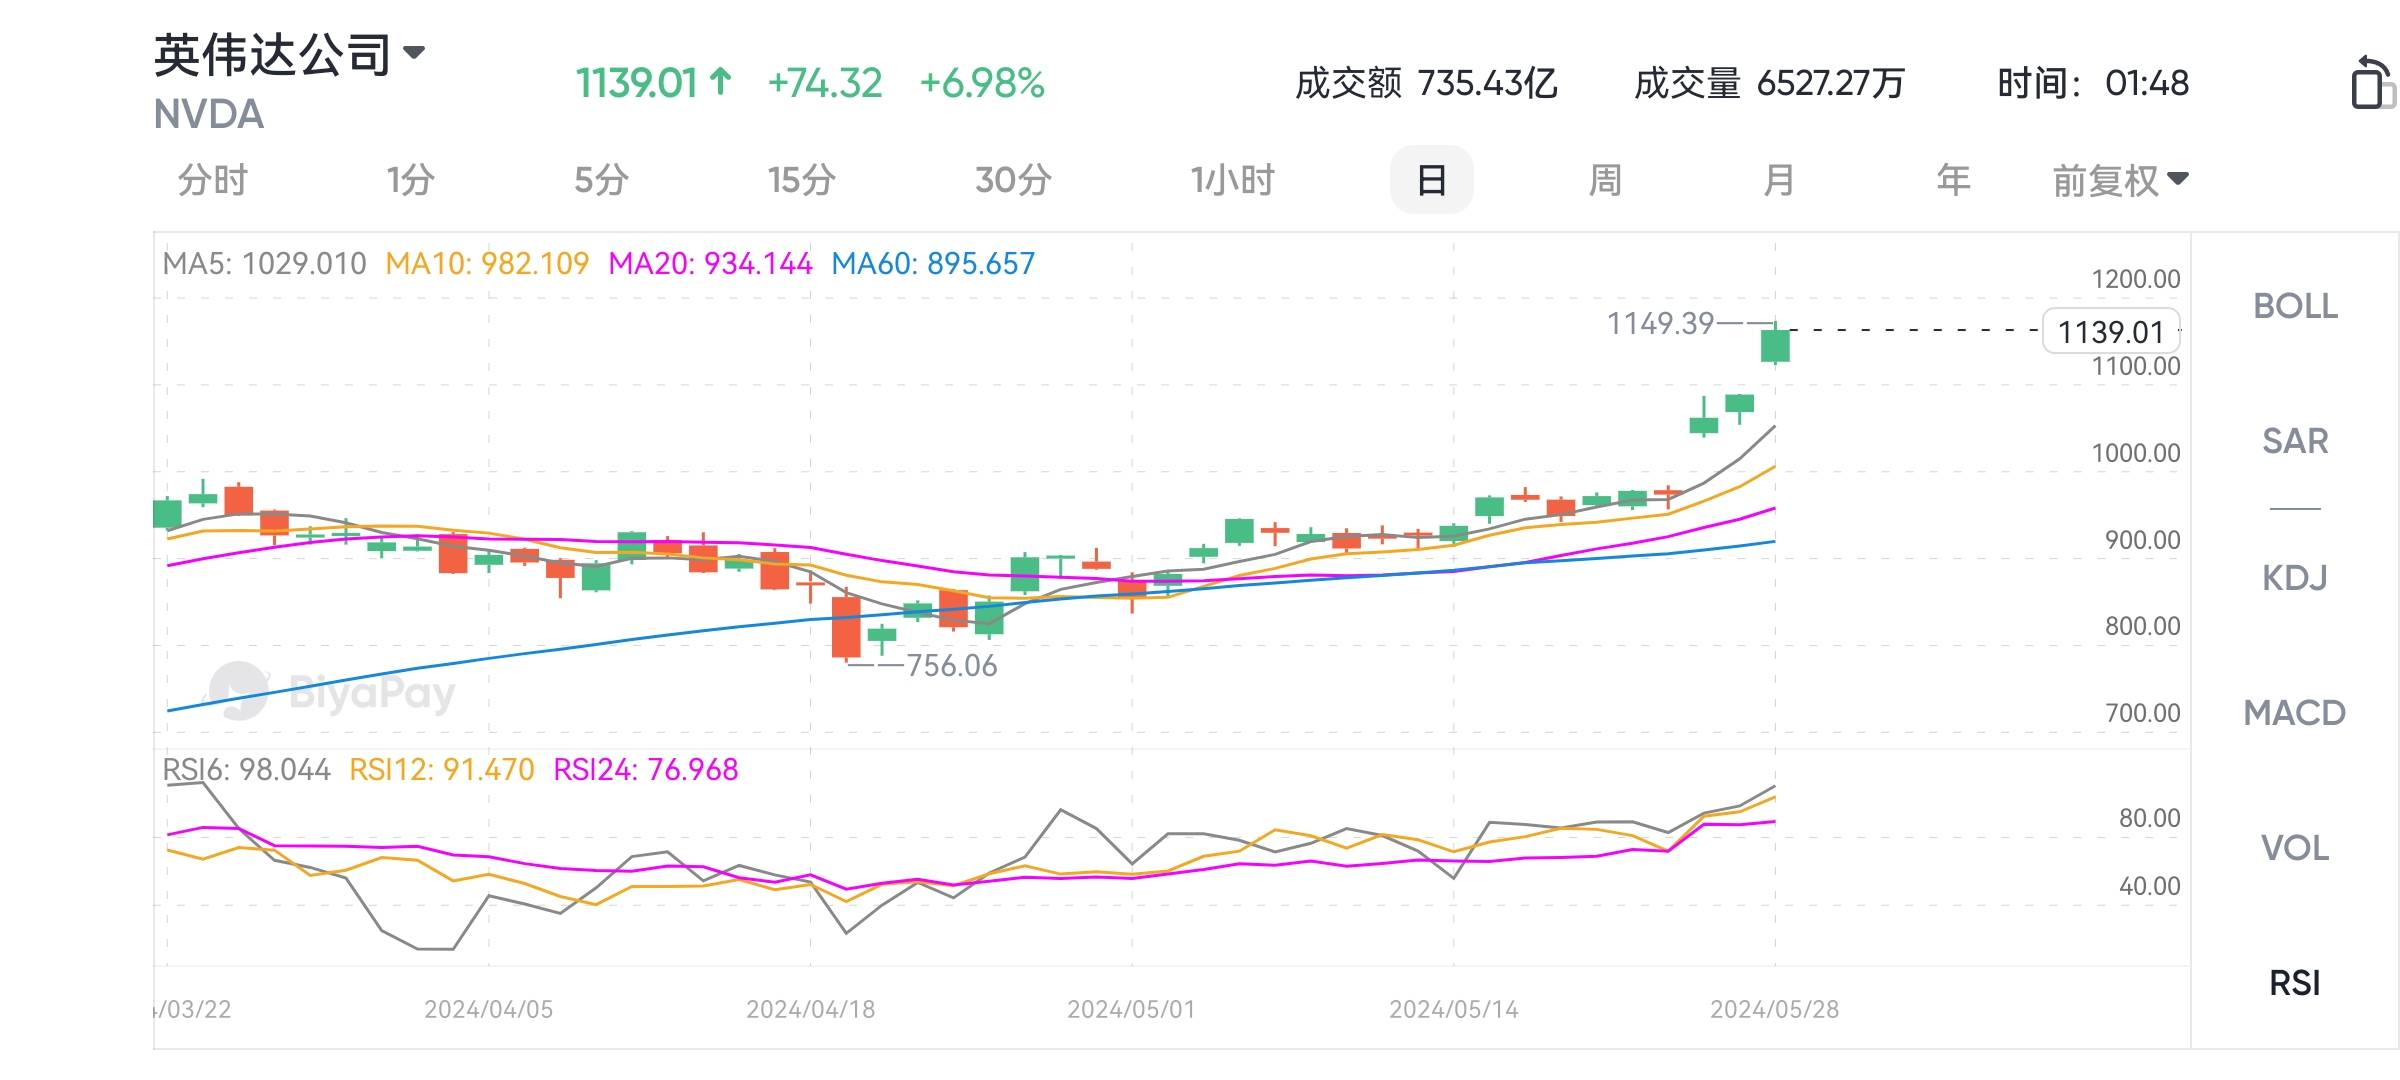The height and width of the screenshot is (1080, 2400).
Task: Click the +6.98% change percentage
Action: 982,83
